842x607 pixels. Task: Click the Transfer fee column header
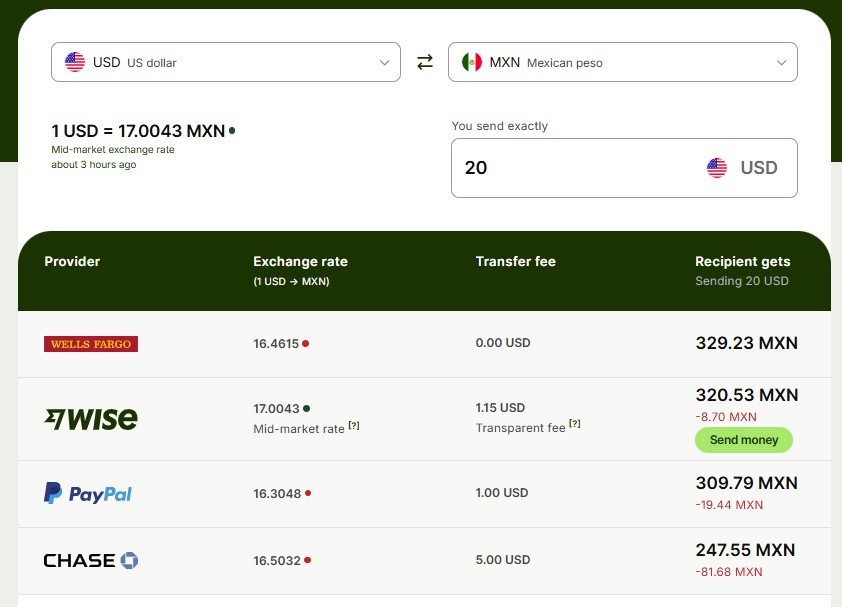tap(516, 262)
